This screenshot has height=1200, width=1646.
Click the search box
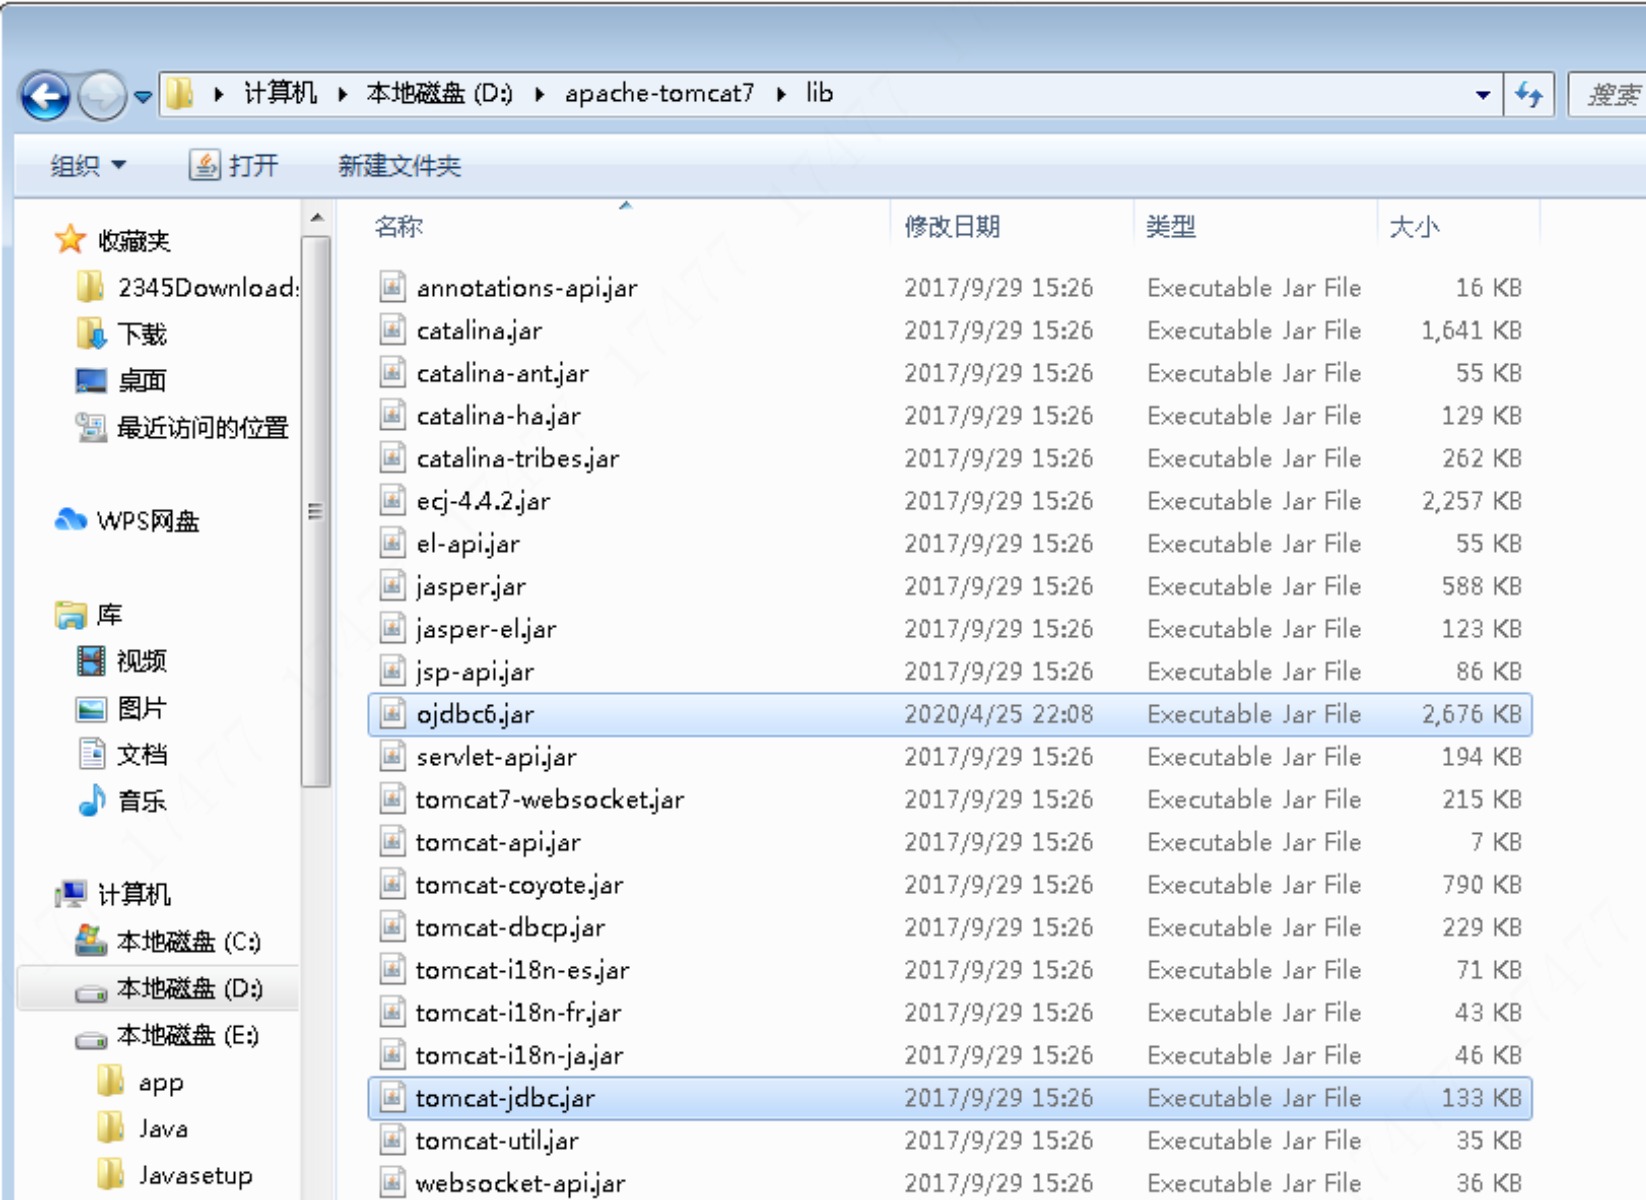1607,95
